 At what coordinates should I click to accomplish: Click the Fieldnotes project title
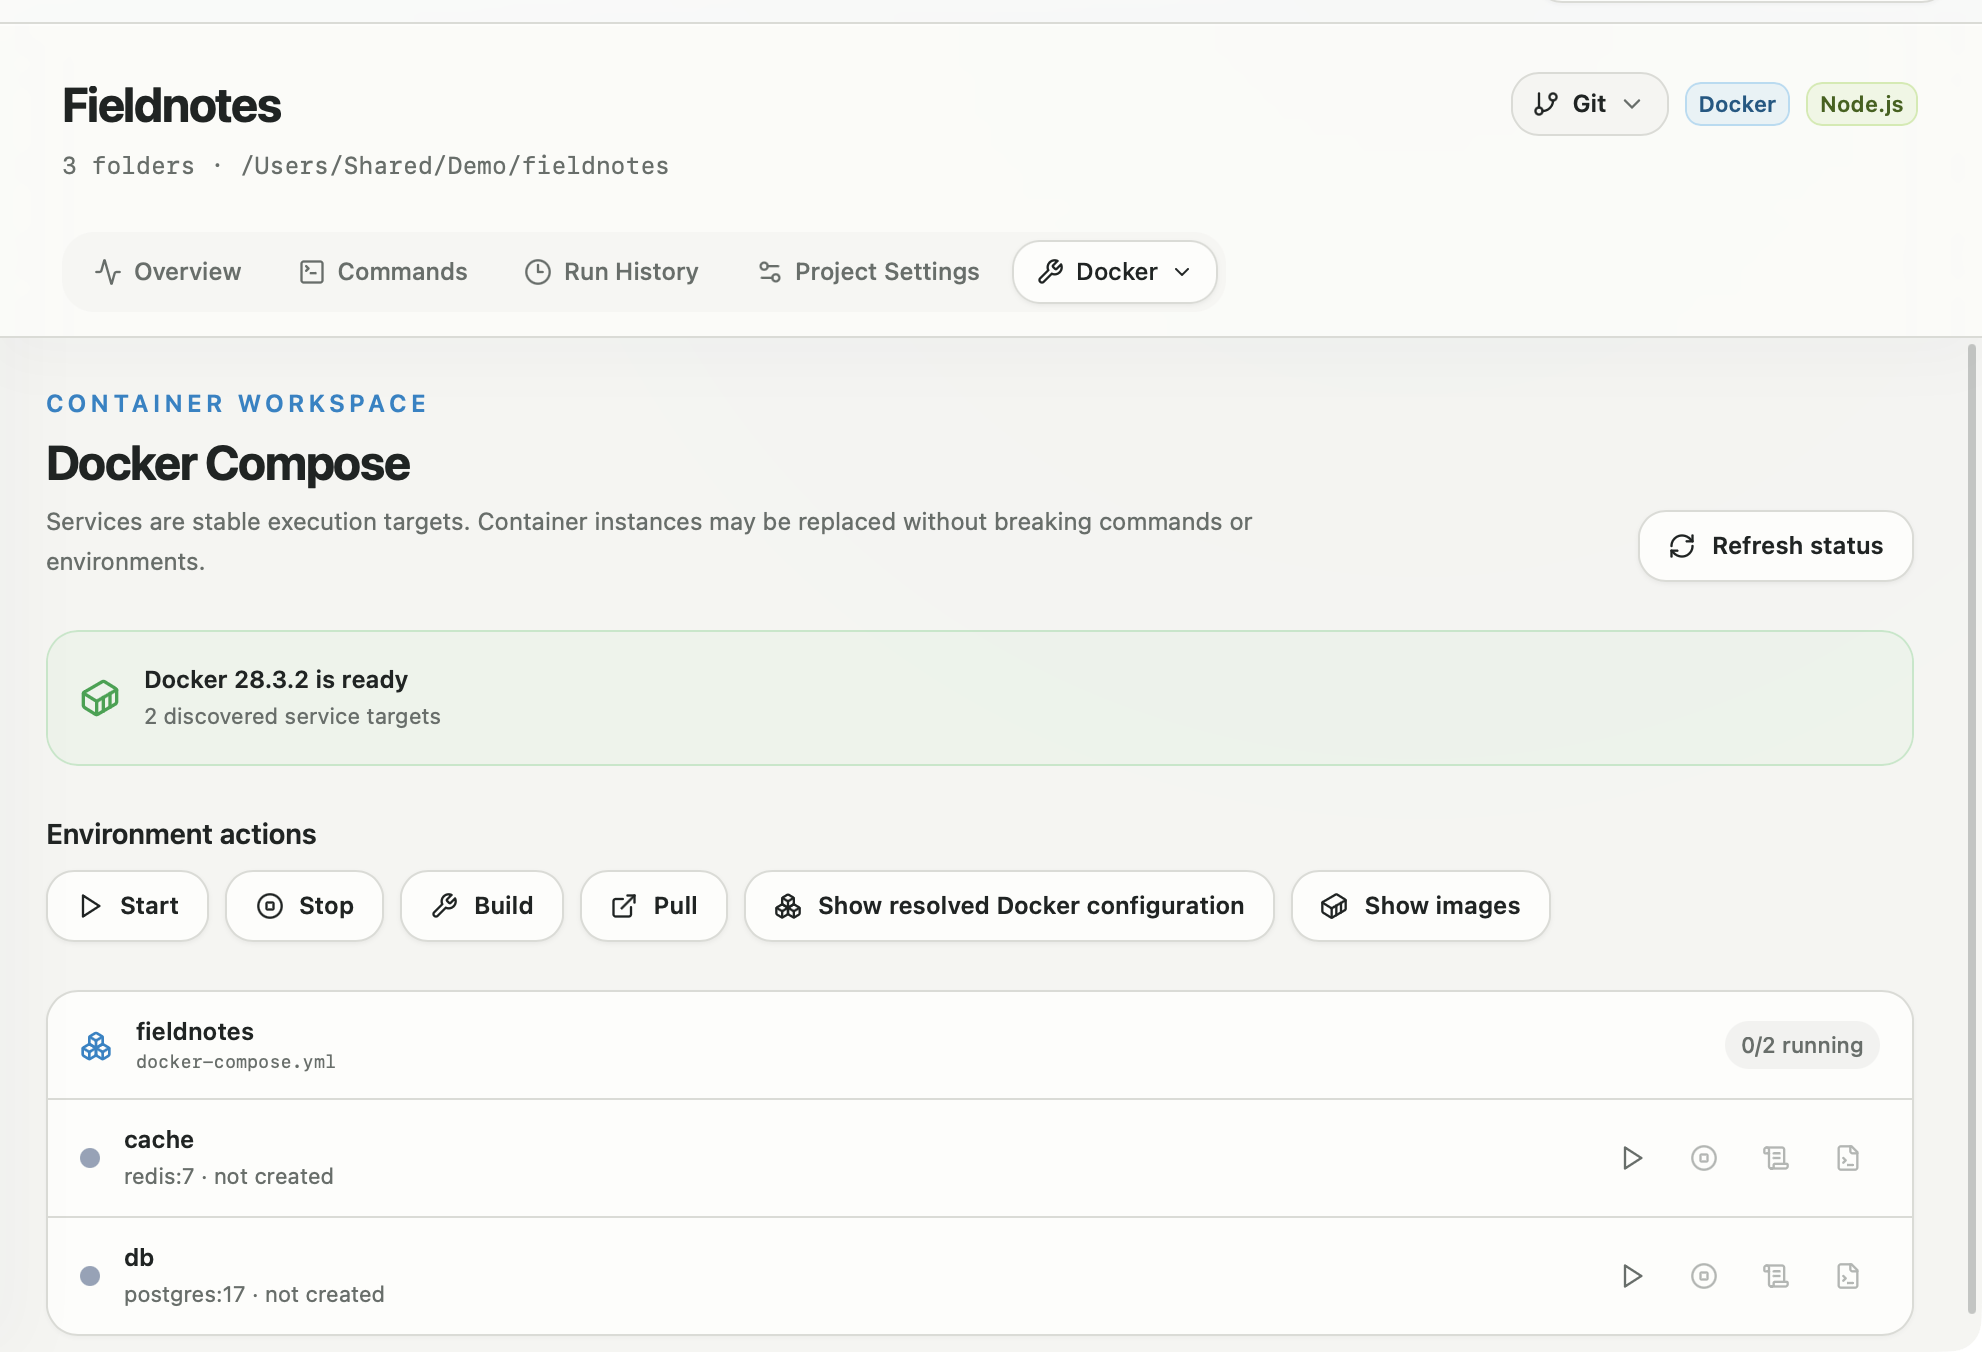(172, 106)
